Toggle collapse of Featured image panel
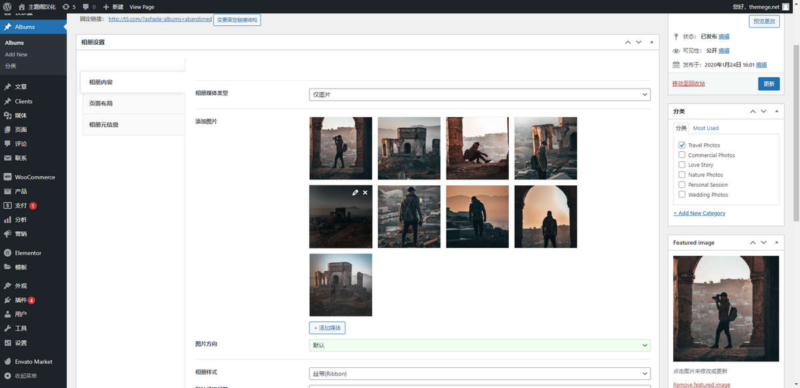The height and width of the screenshot is (388, 800). click(777, 242)
